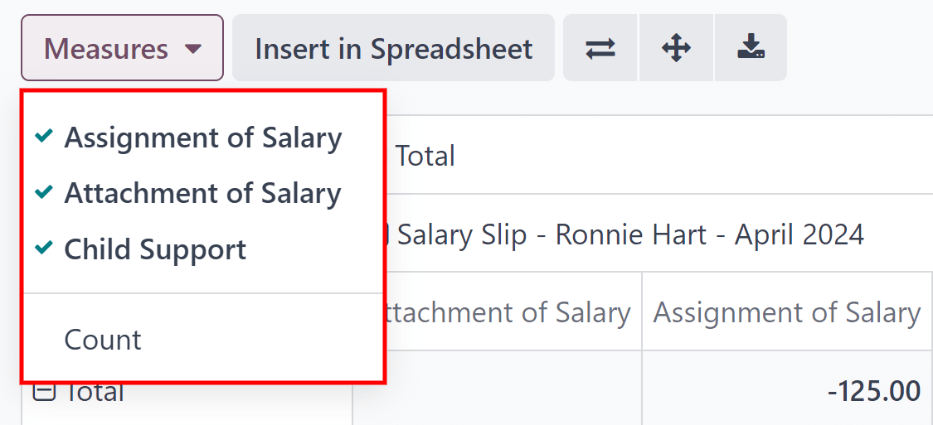Collapse the Total row minus icon
This screenshot has width=933, height=425.
43,392
